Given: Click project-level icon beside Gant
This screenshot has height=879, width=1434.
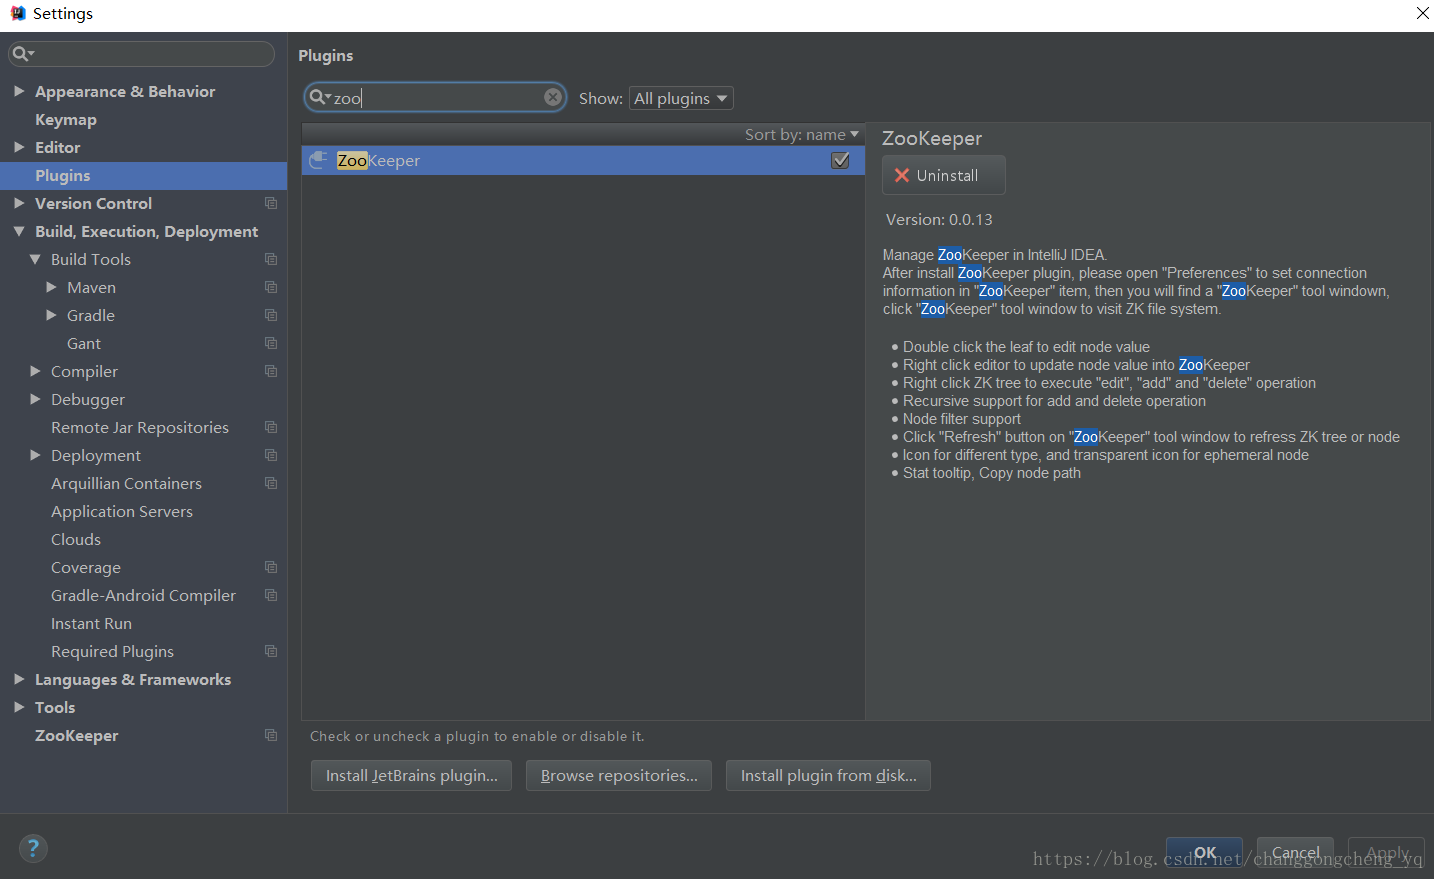Looking at the screenshot, I should tap(270, 343).
